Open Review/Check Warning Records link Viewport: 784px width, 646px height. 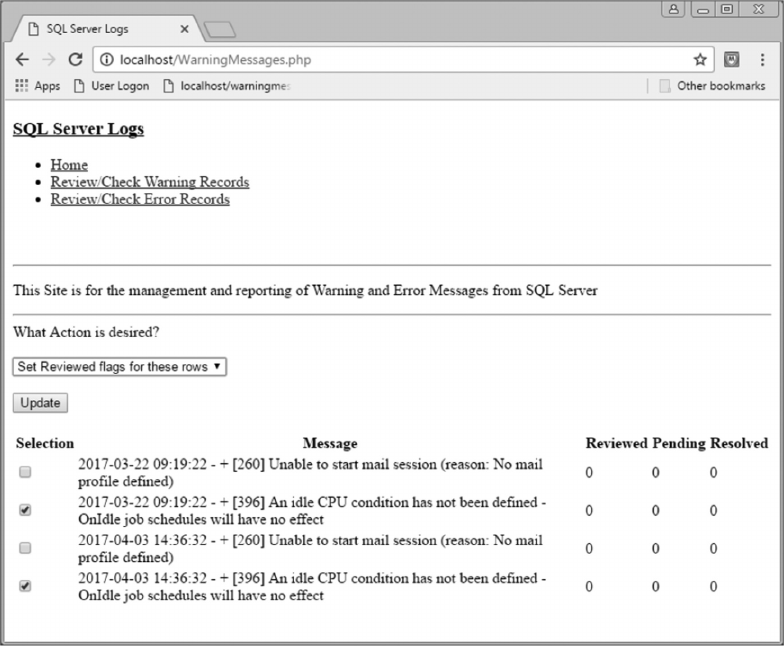[150, 182]
